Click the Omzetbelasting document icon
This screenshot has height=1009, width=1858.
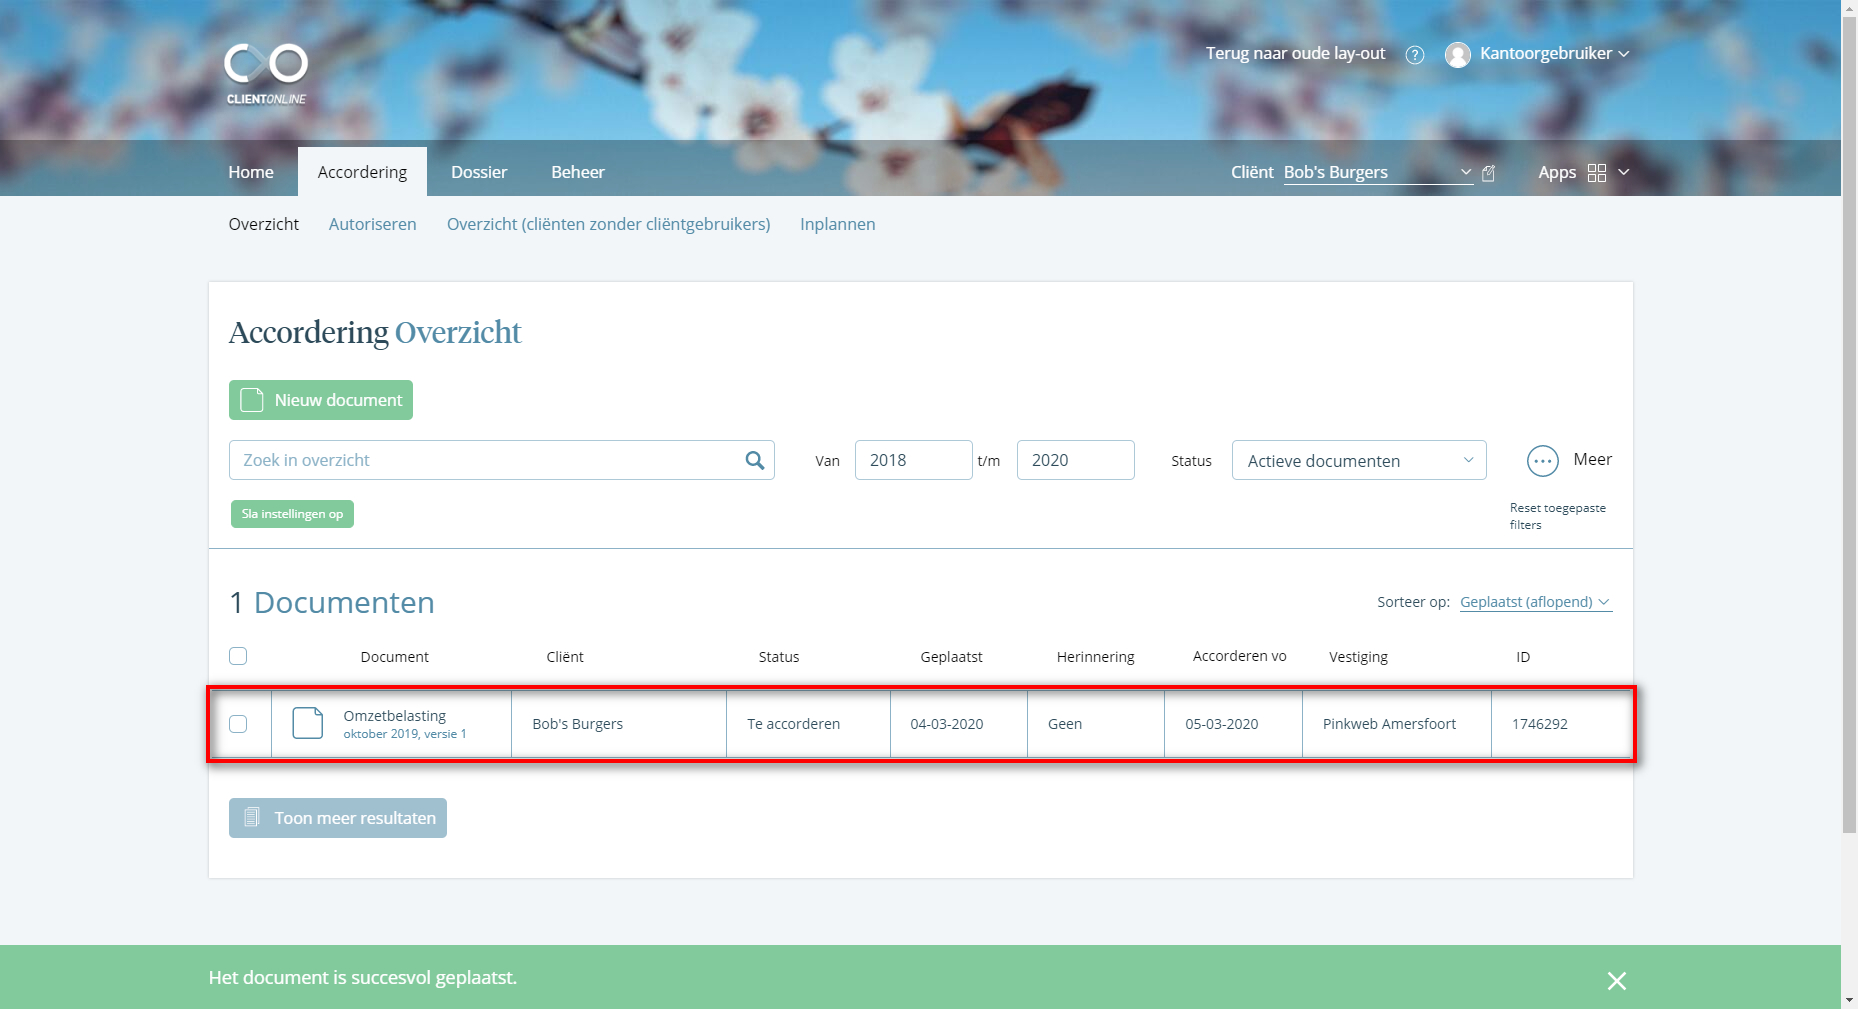[308, 723]
